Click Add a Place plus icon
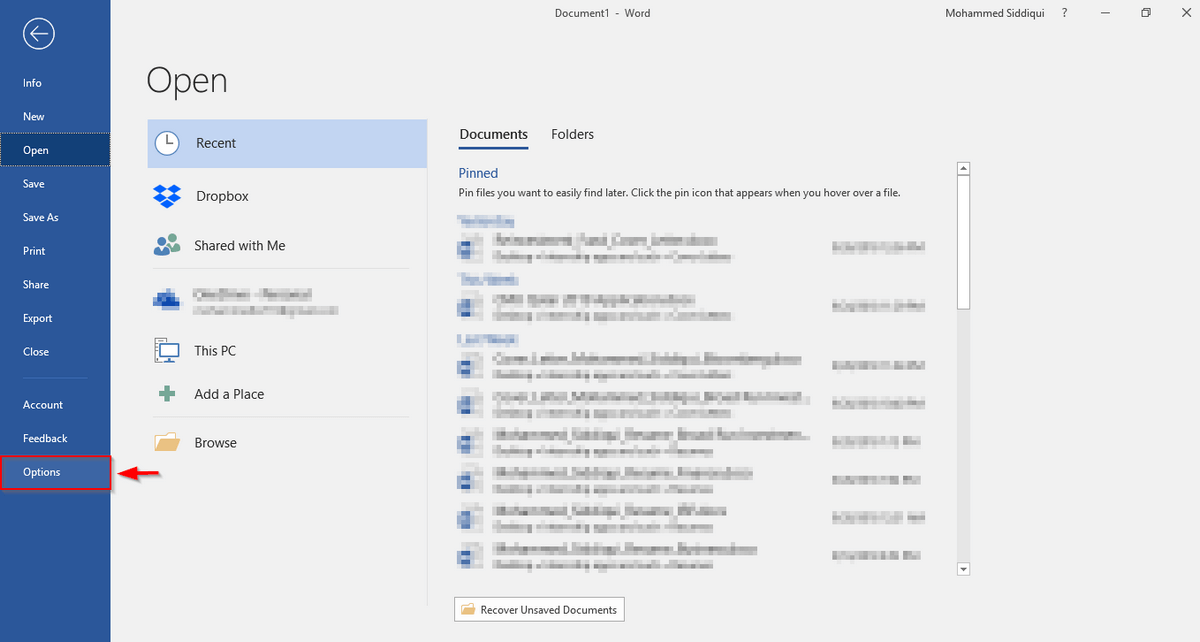 point(167,394)
